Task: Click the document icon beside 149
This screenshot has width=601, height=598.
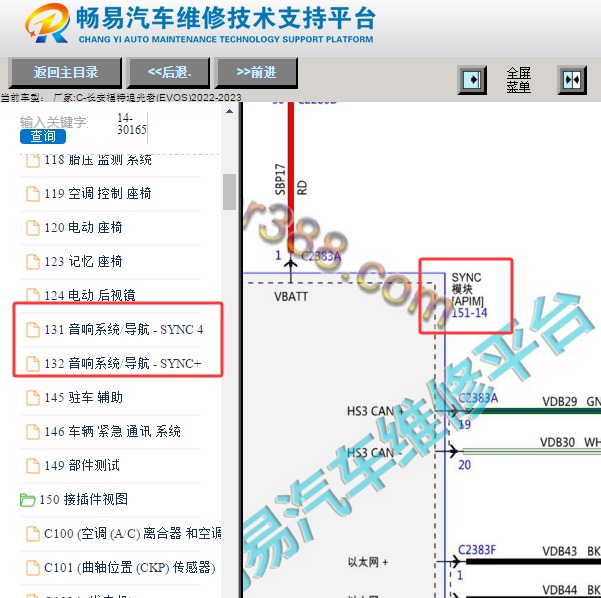Action: click(33, 466)
